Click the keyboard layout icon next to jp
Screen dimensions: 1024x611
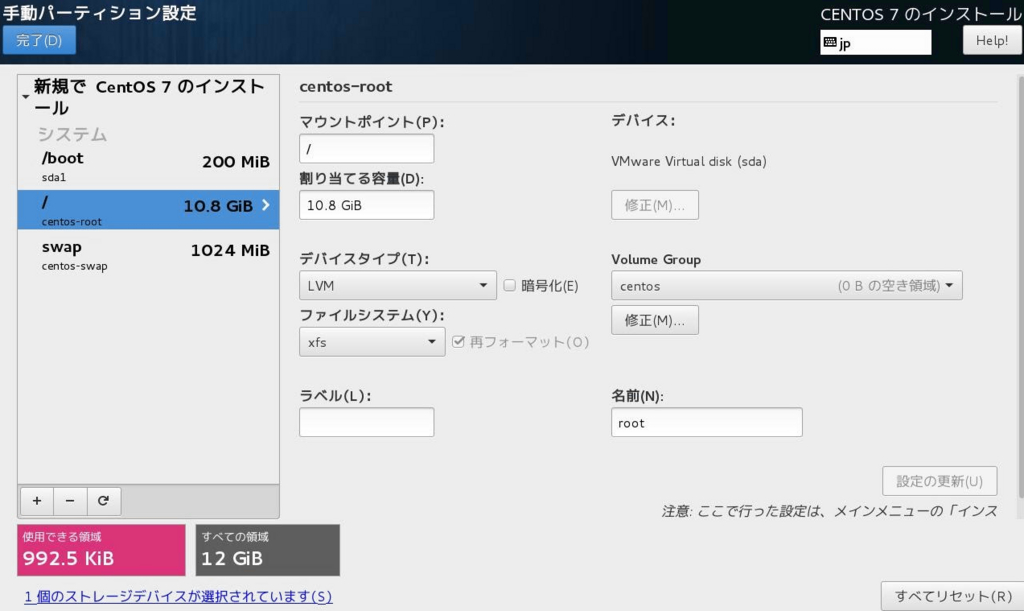click(830, 42)
